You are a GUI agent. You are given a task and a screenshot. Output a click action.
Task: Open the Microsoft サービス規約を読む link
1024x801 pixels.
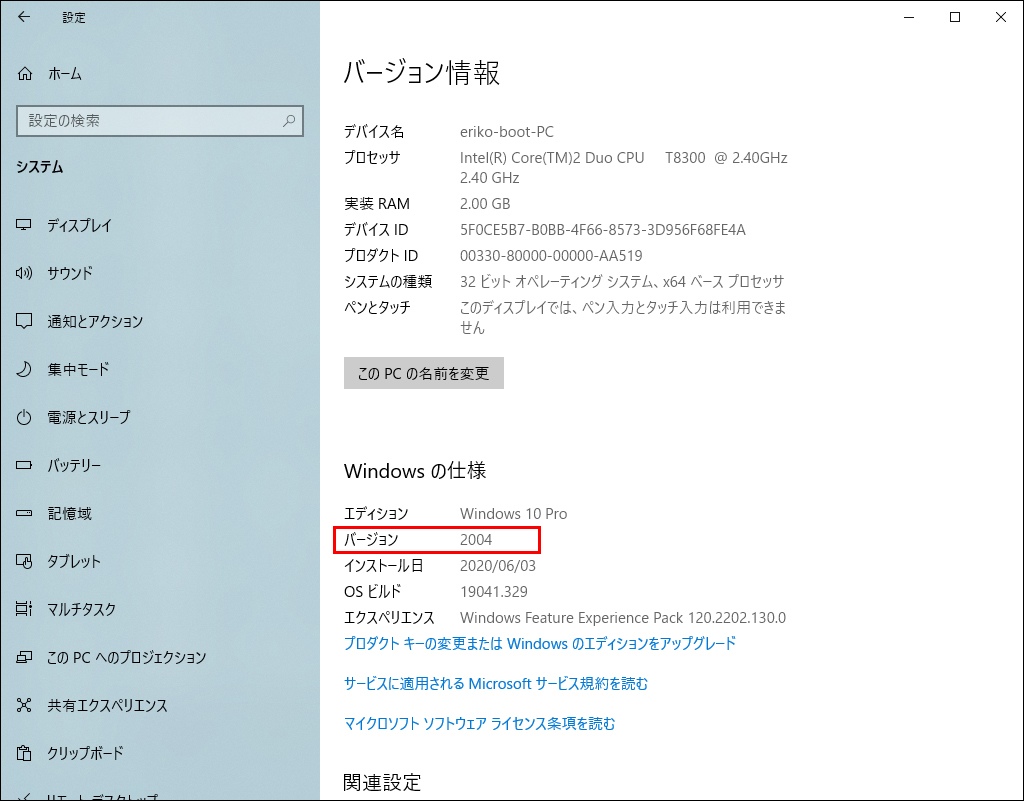[x=496, y=683]
